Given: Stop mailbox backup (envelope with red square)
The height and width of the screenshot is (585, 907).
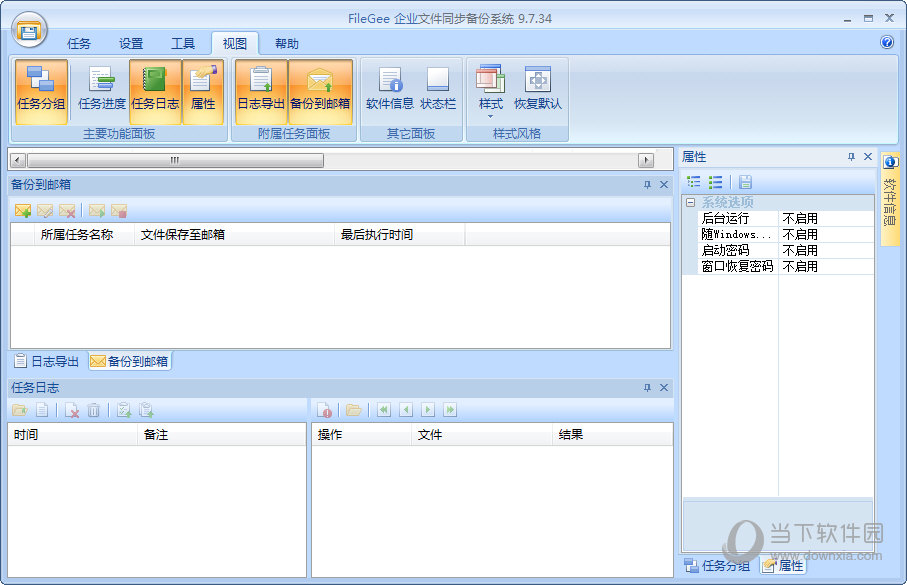Looking at the screenshot, I should (x=119, y=211).
